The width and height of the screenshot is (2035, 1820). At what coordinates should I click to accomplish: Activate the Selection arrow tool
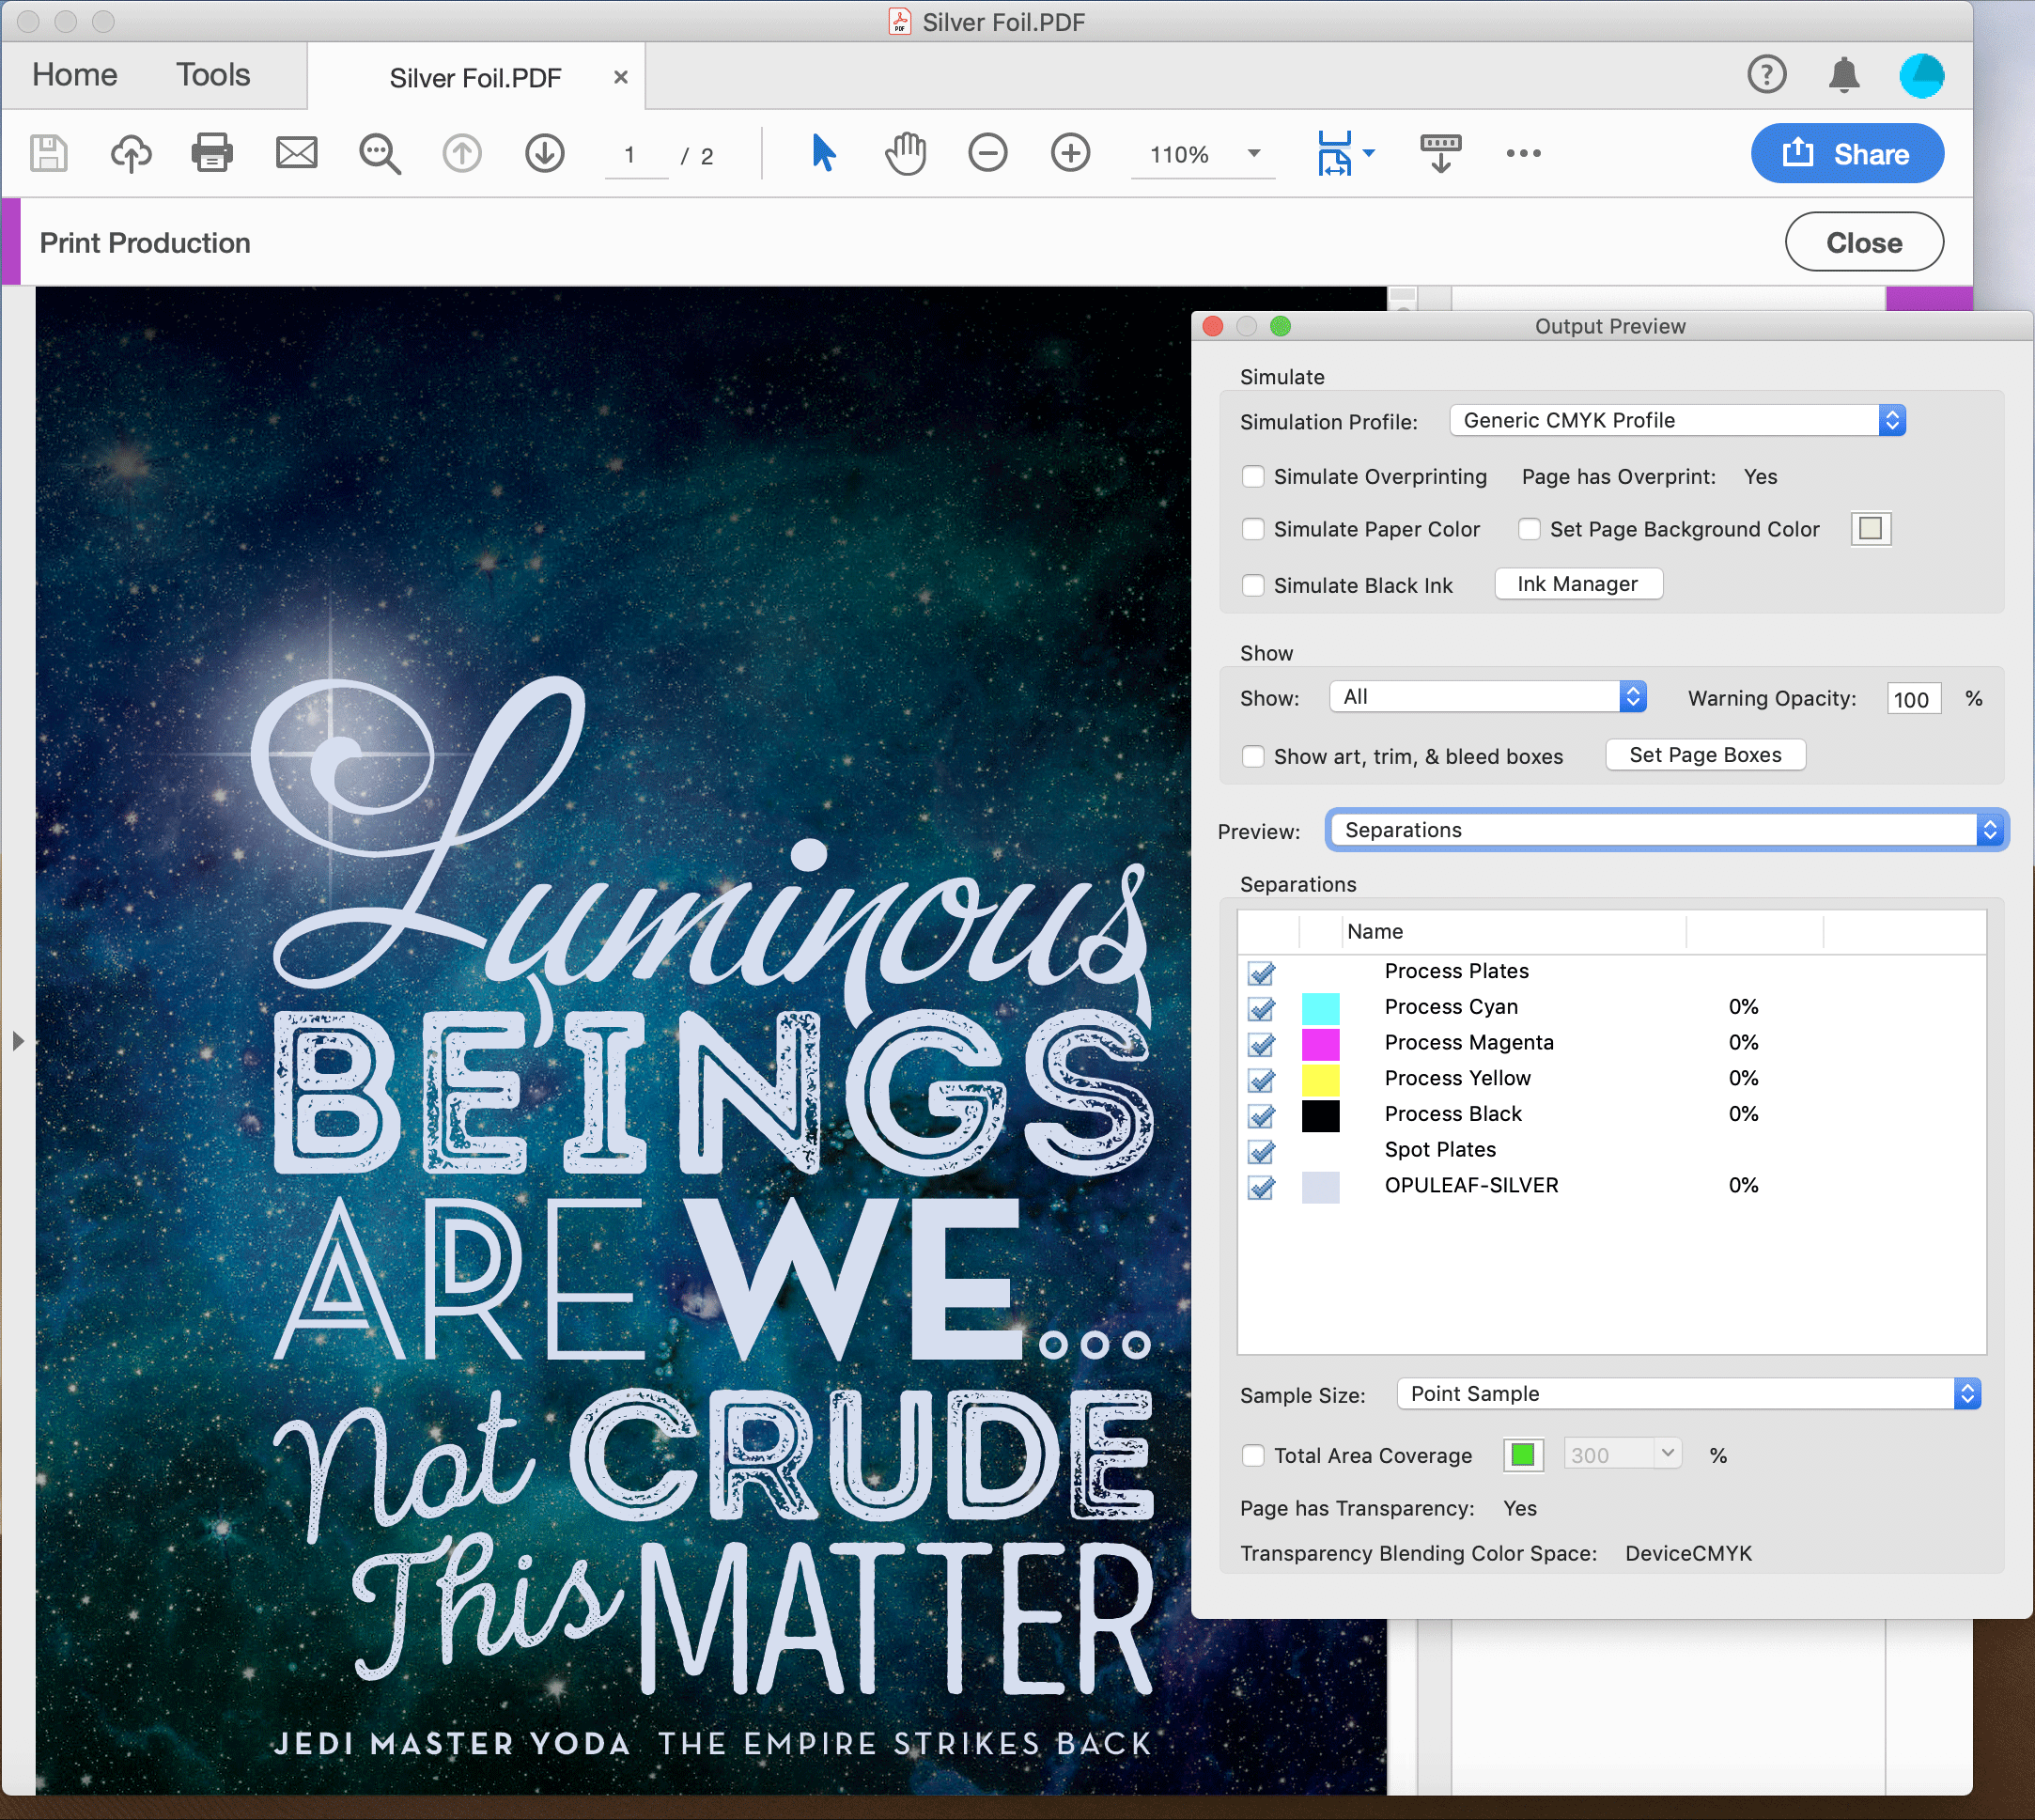(822, 153)
